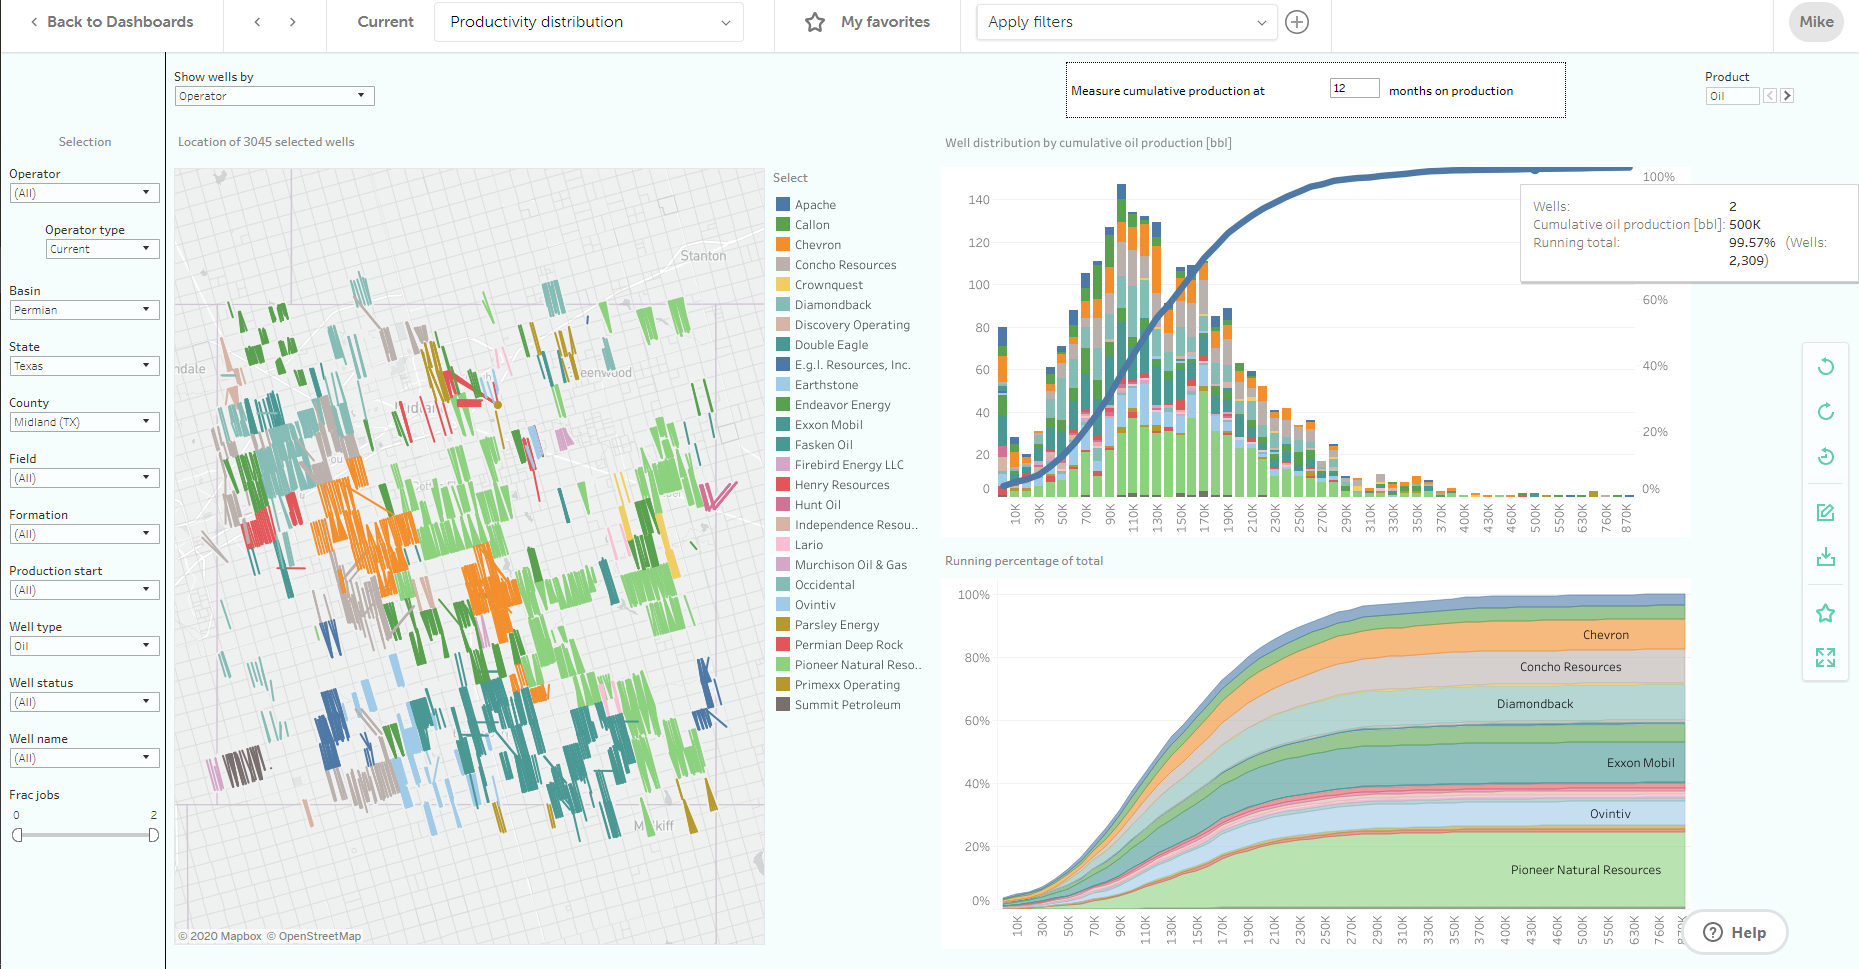Open the Apply filters dropdown
Image resolution: width=1859 pixels, height=969 pixels.
click(x=1127, y=22)
